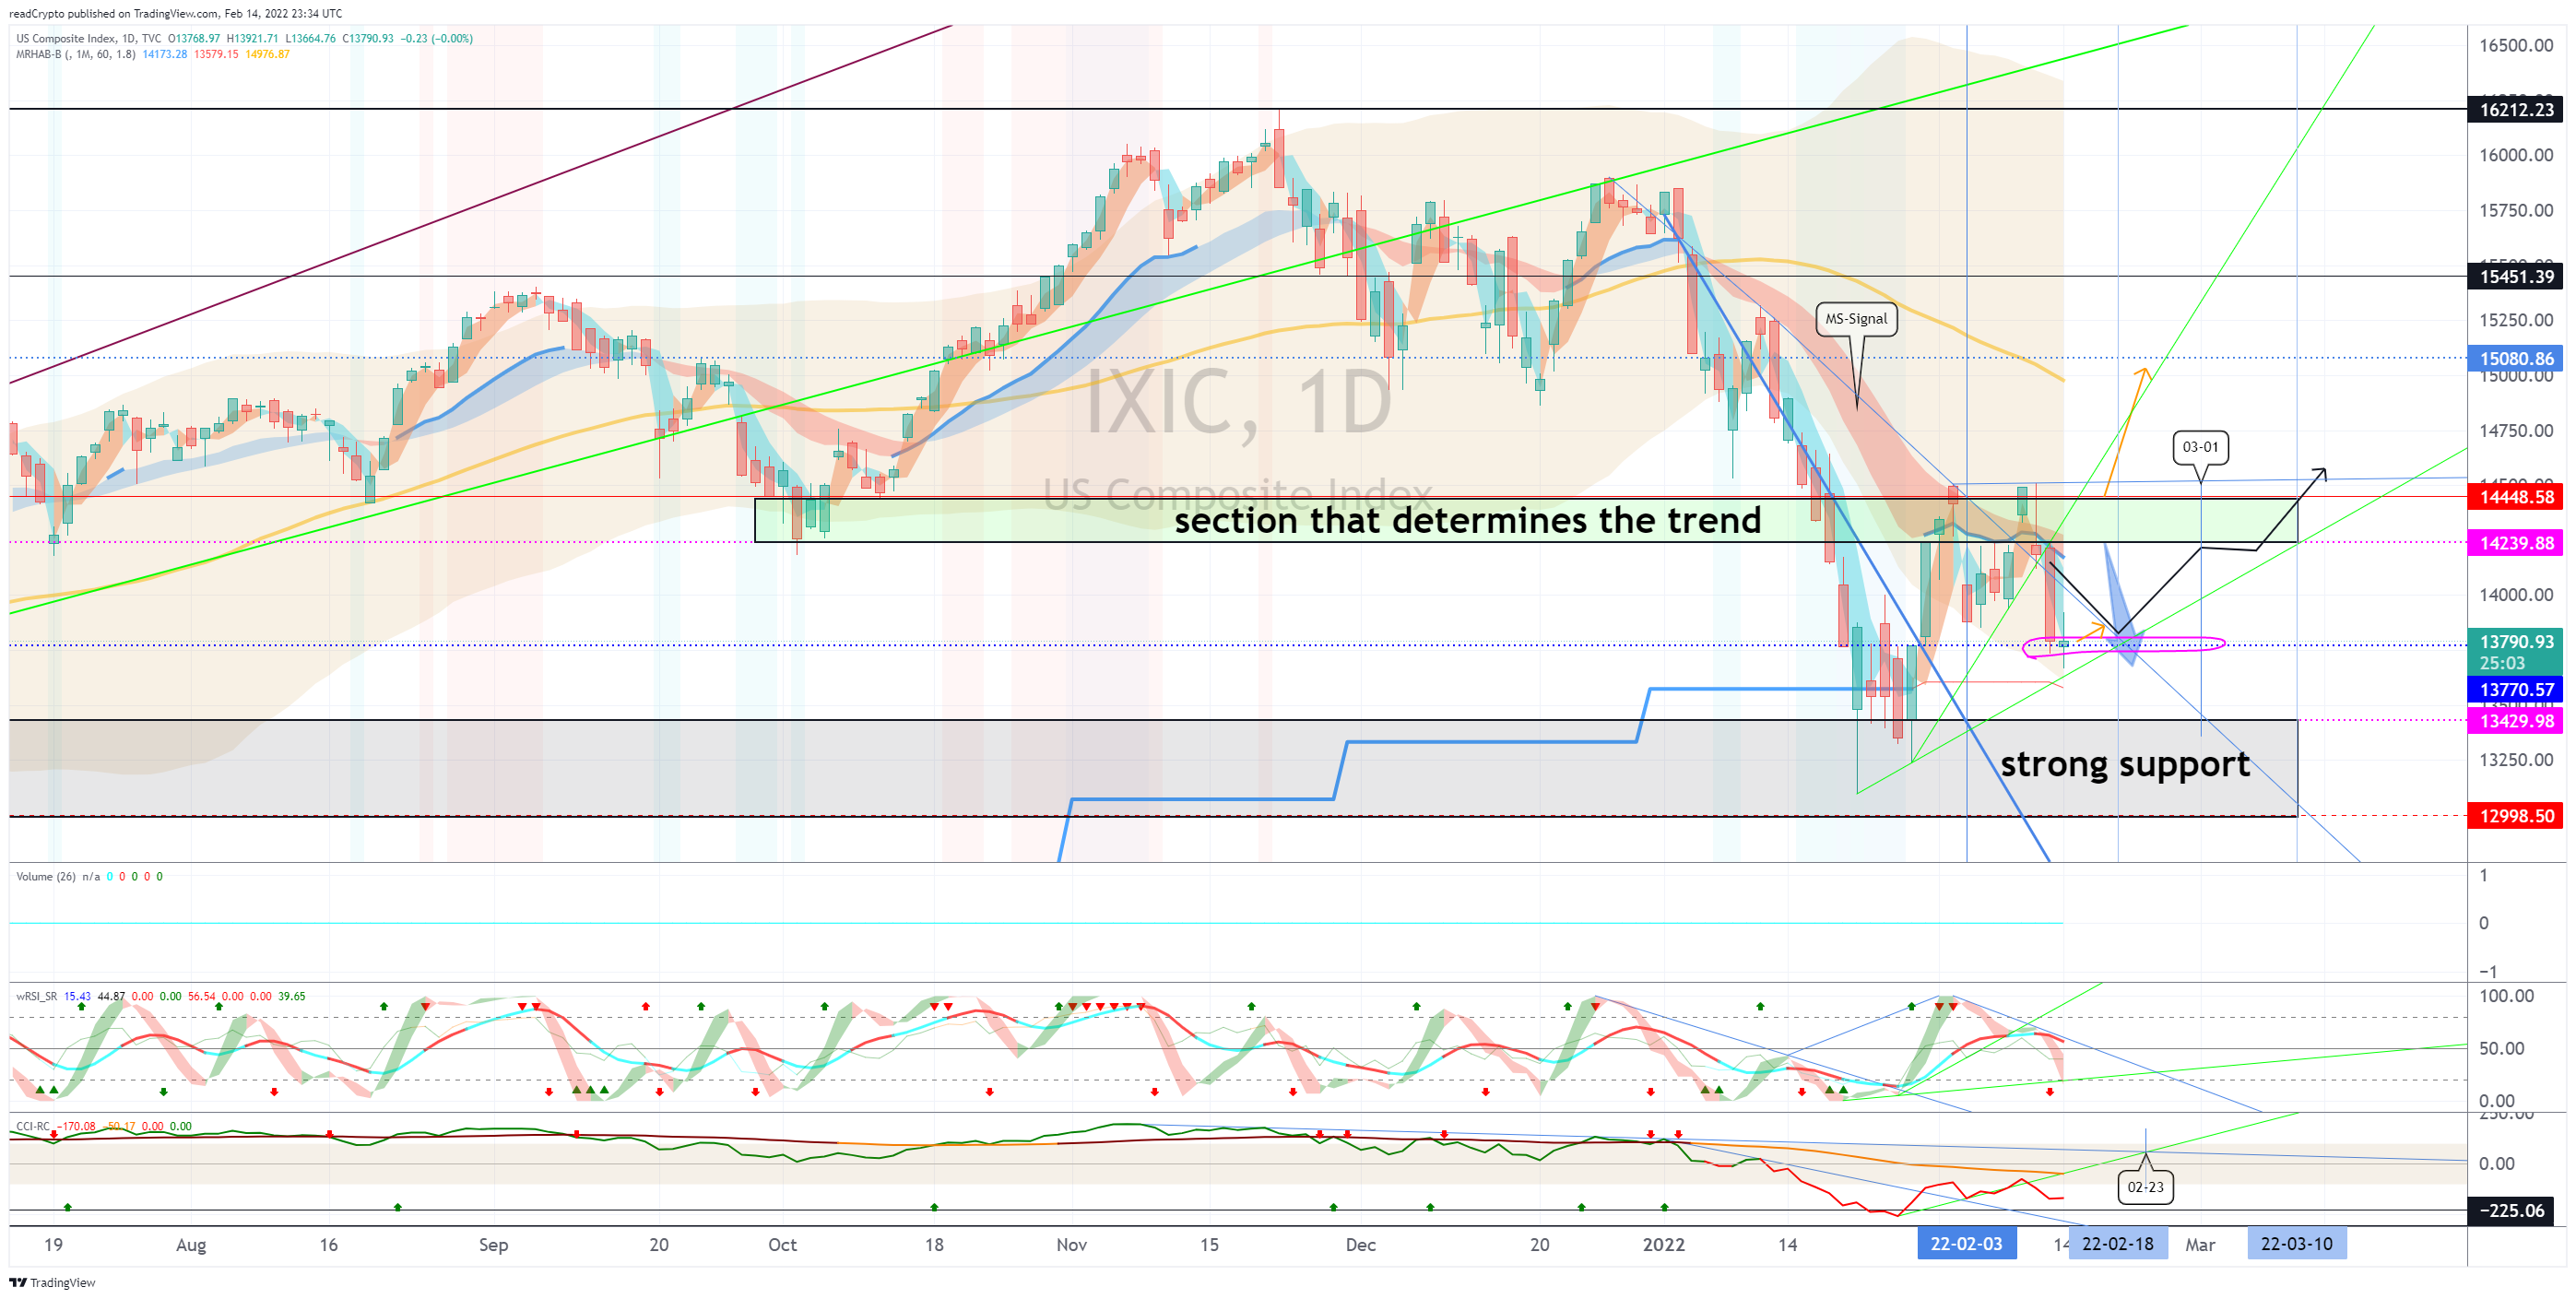Click the 25:03 bar countdown label
2576x1299 pixels.
2502,663
